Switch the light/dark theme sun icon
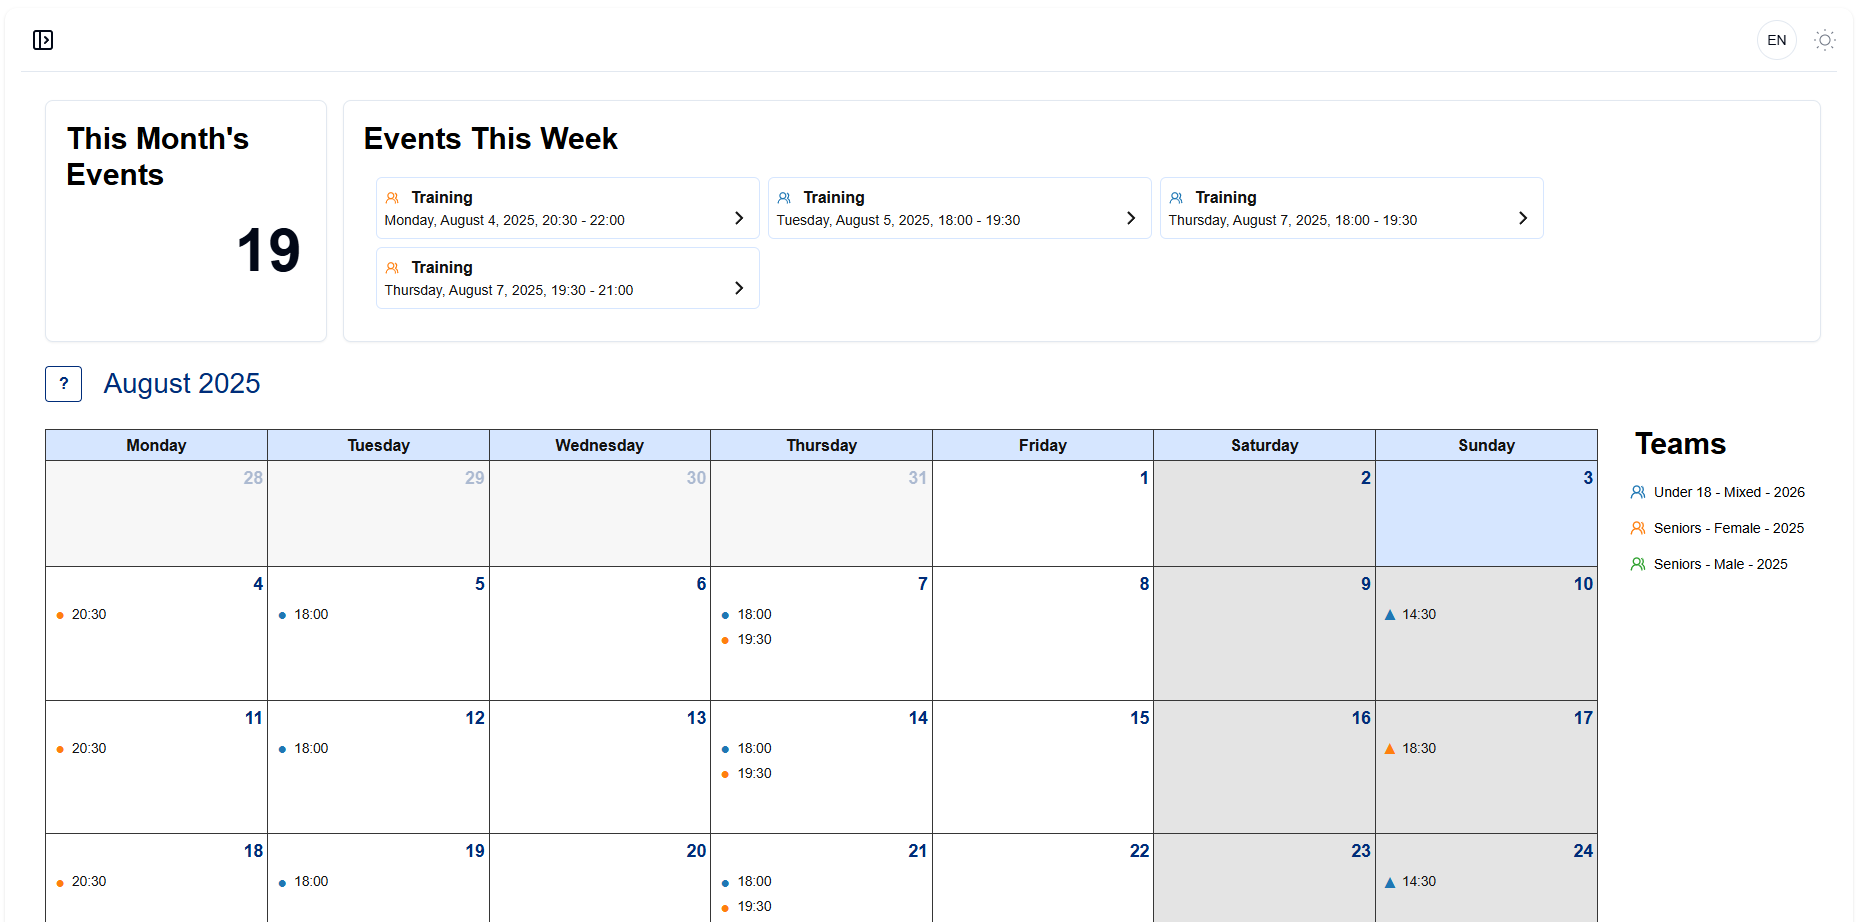 pyautogui.click(x=1825, y=40)
